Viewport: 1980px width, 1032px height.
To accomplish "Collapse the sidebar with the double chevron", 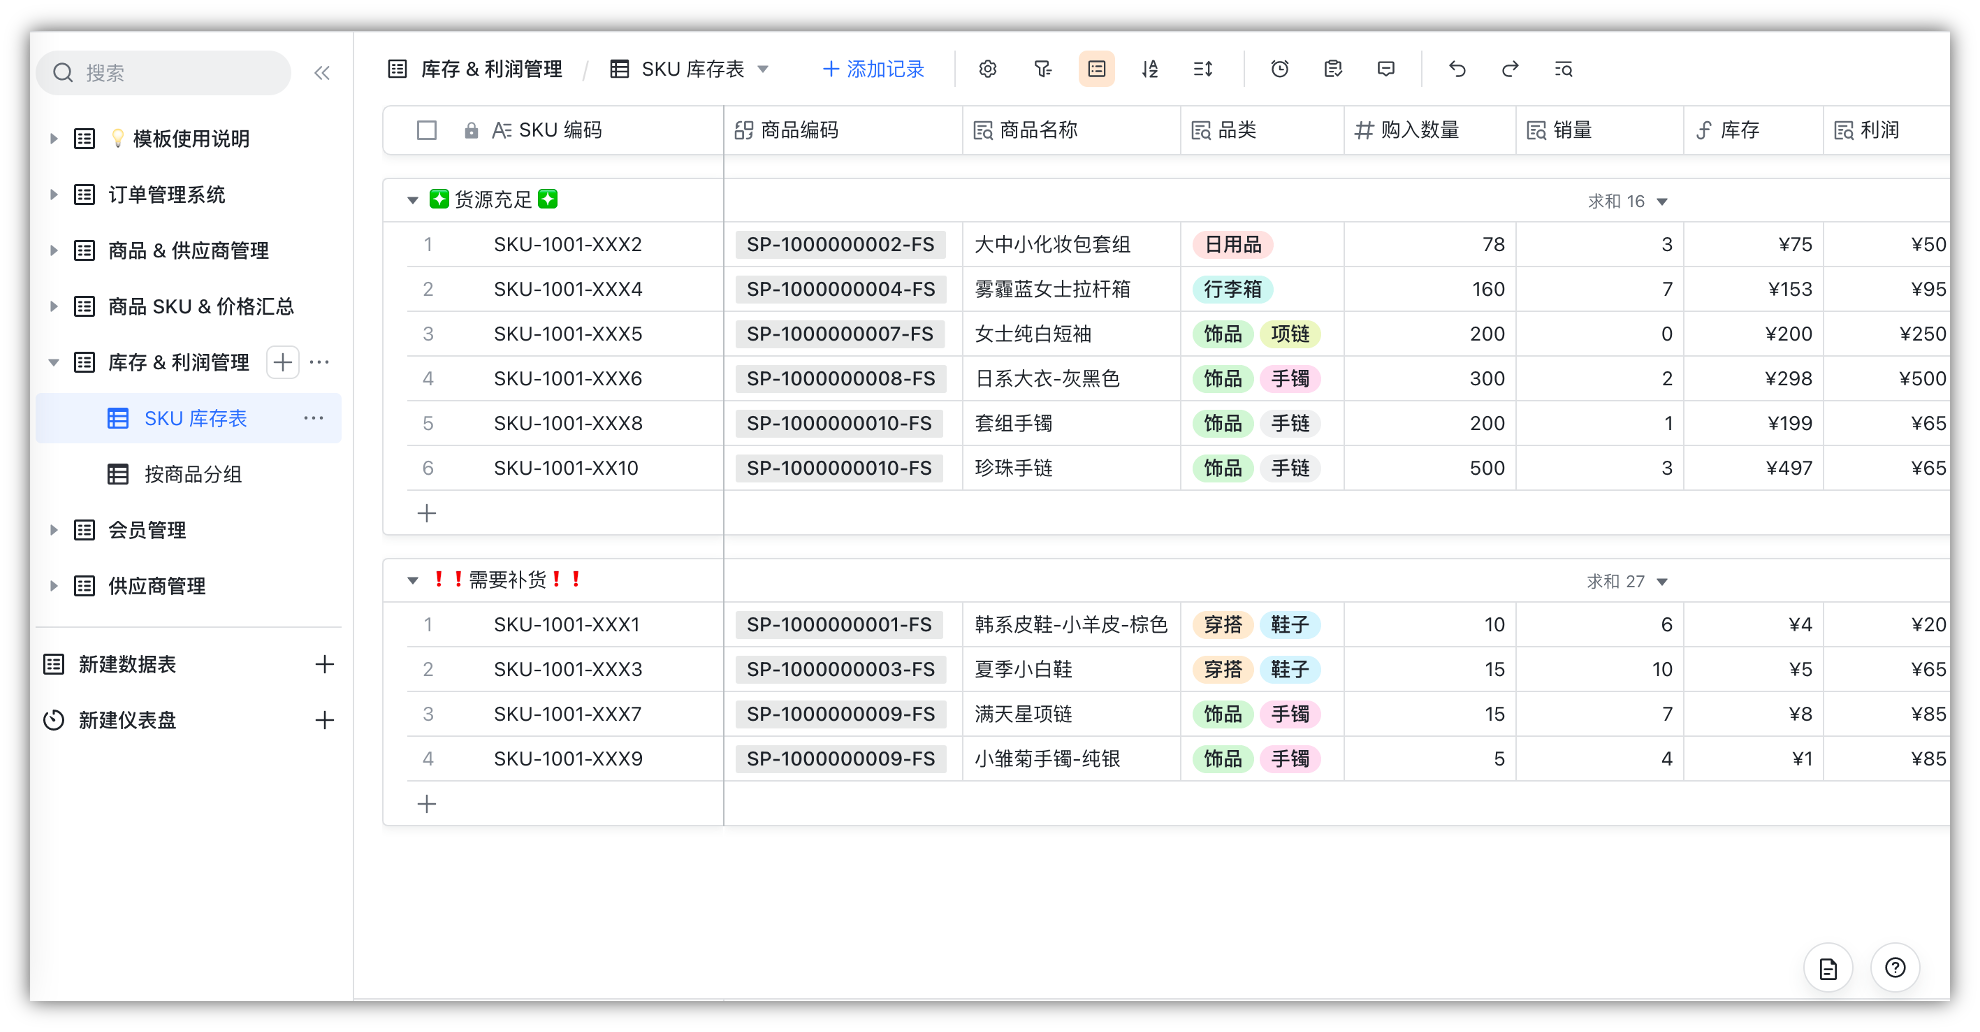I will [x=322, y=73].
